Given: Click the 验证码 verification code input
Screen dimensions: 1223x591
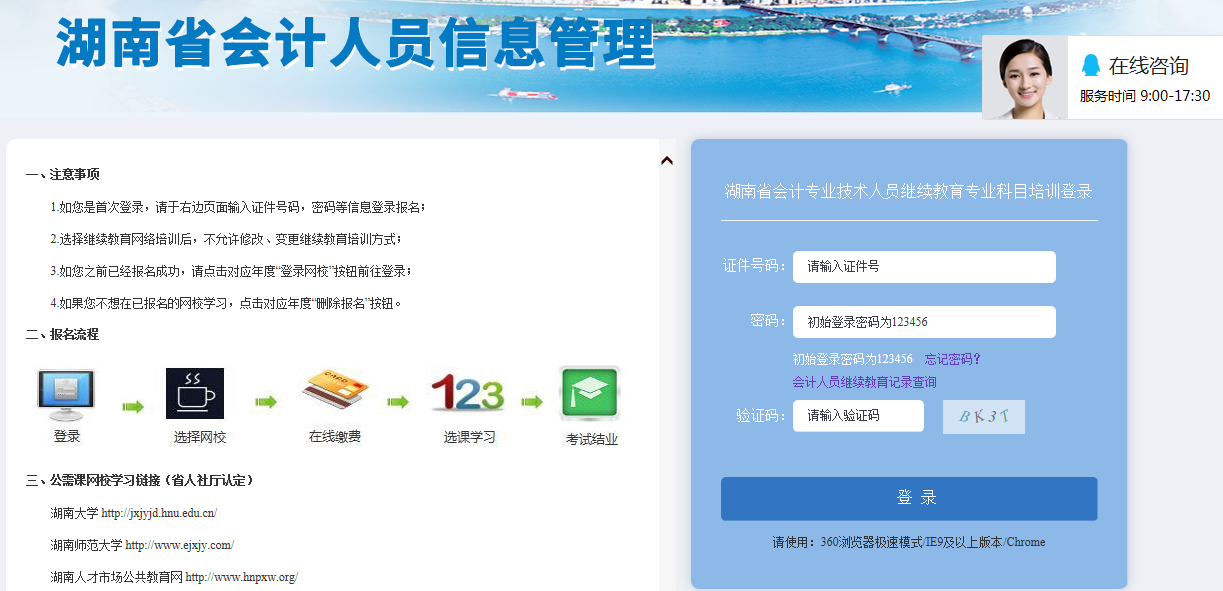Looking at the screenshot, I should (x=858, y=416).
